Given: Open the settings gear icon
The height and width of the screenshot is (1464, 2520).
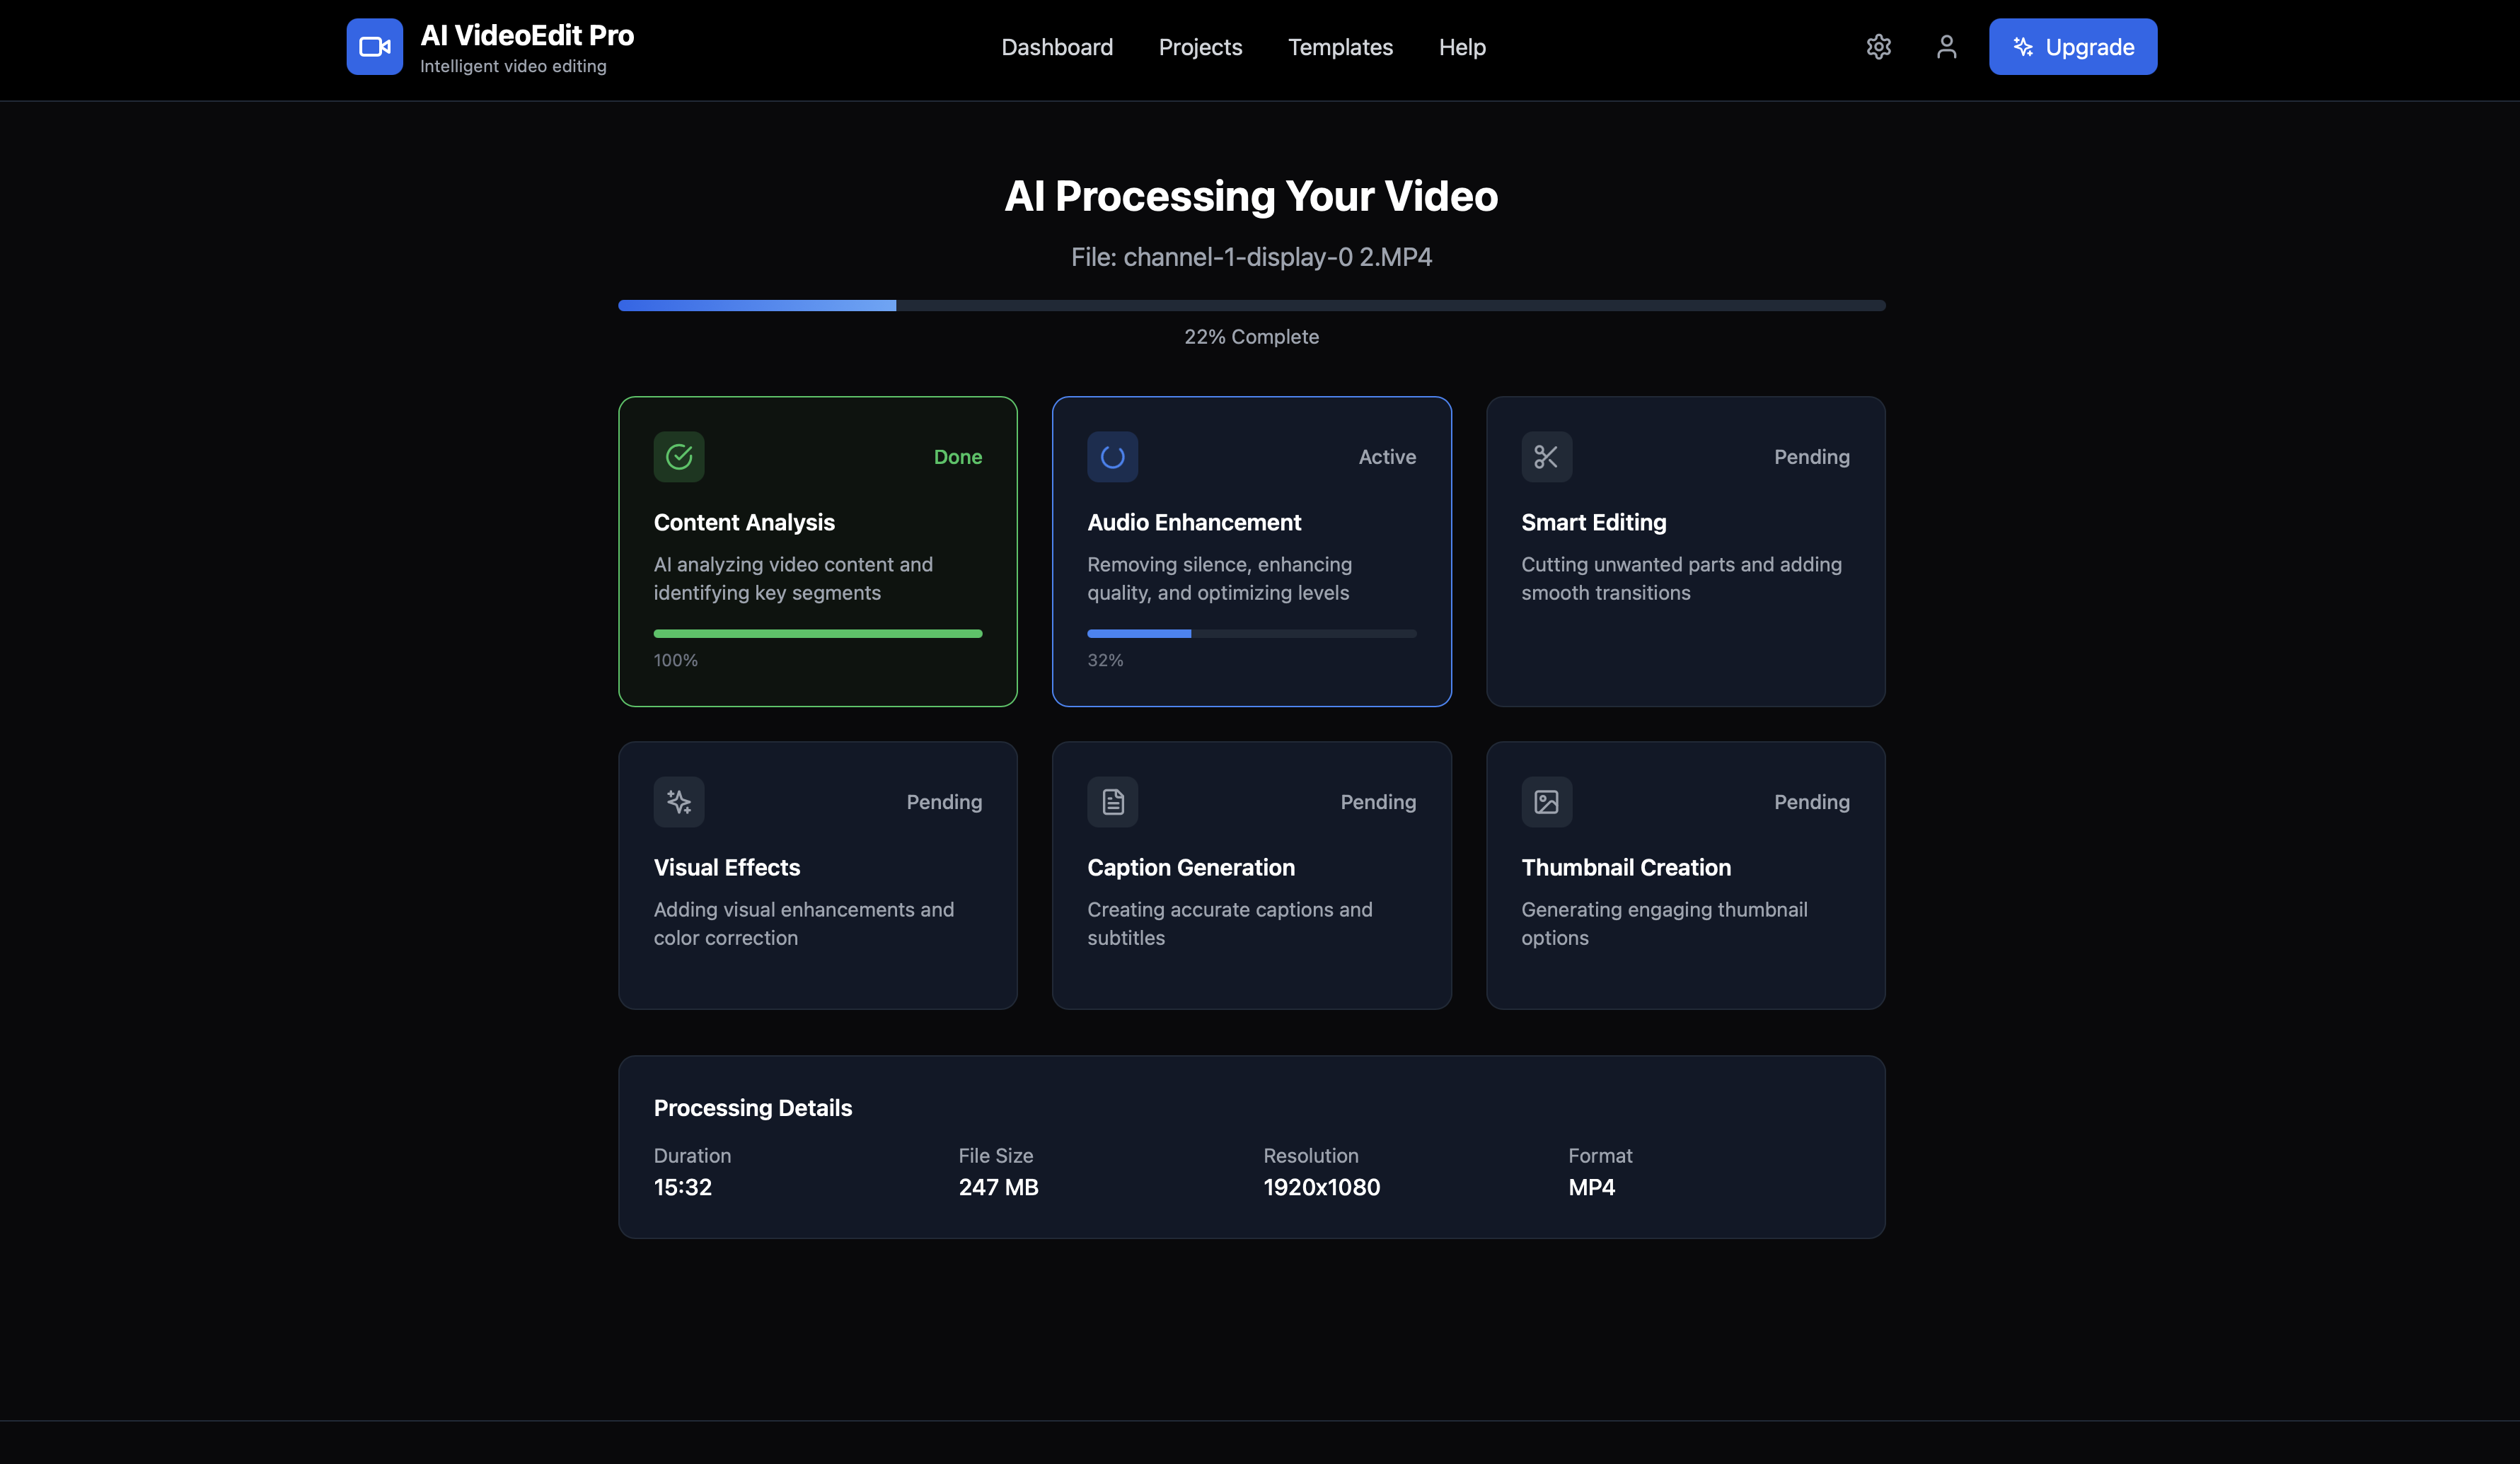Looking at the screenshot, I should click(1878, 46).
